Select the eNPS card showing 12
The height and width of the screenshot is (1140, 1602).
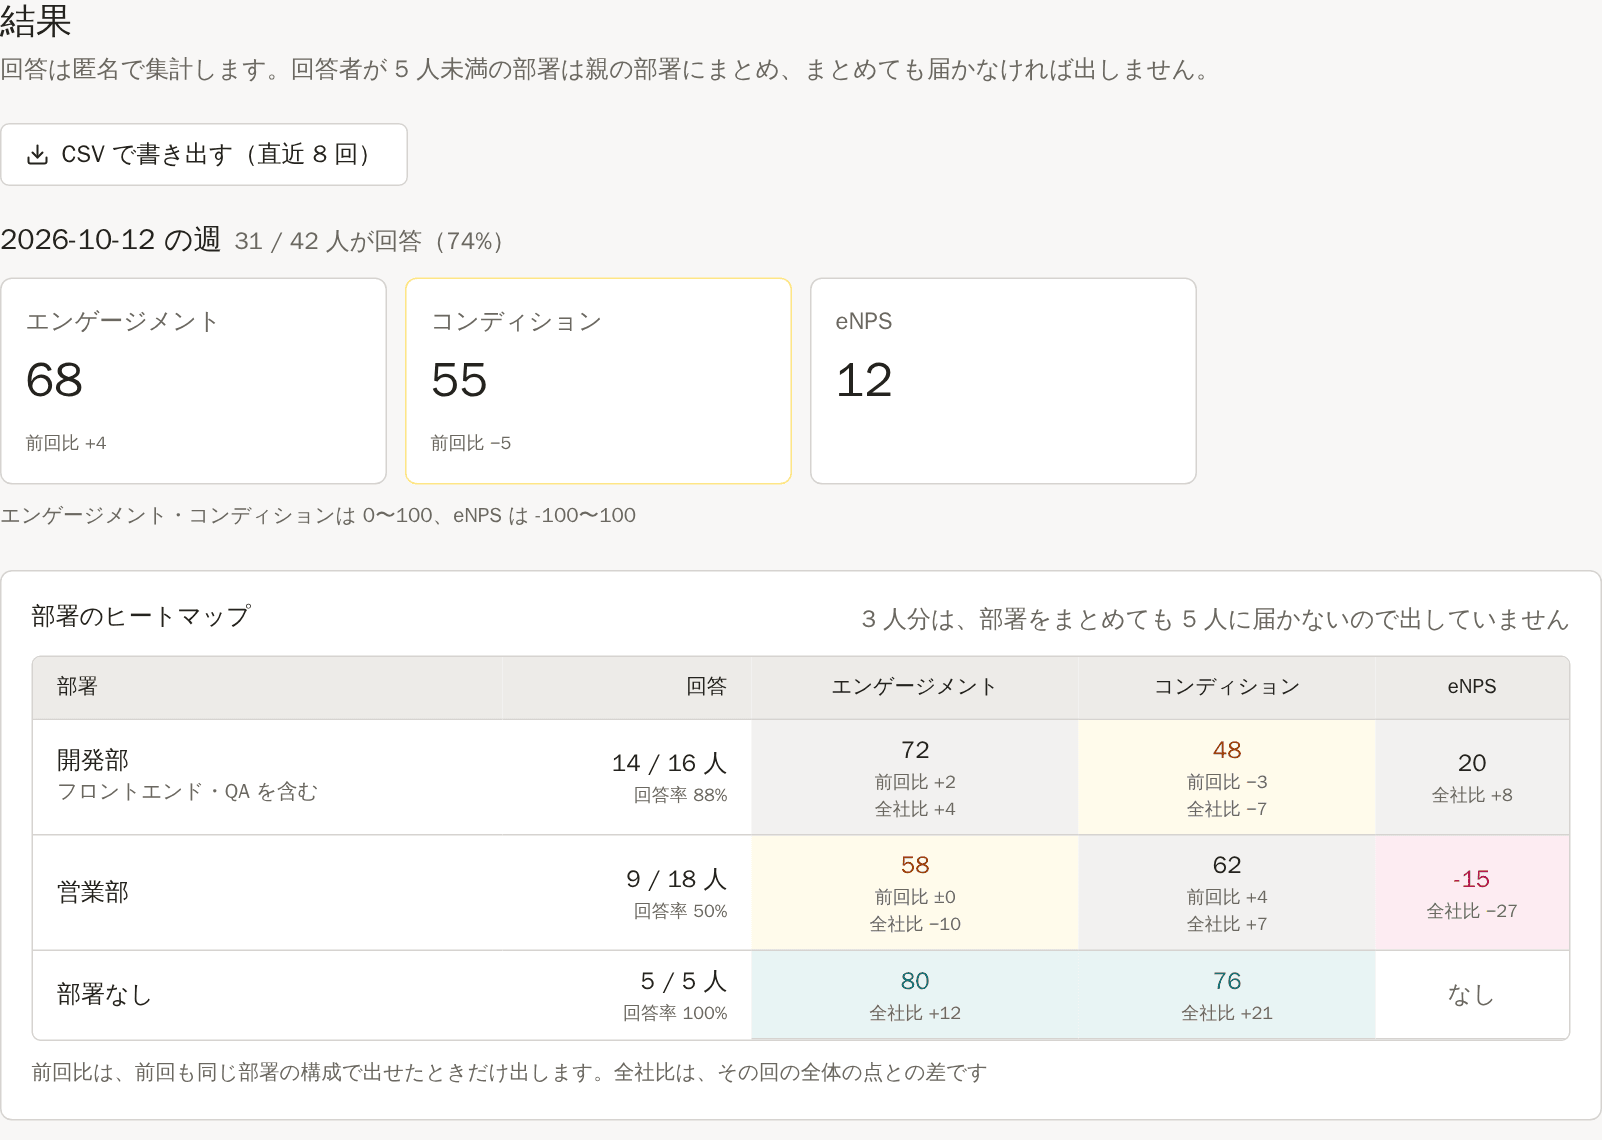click(1003, 381)
